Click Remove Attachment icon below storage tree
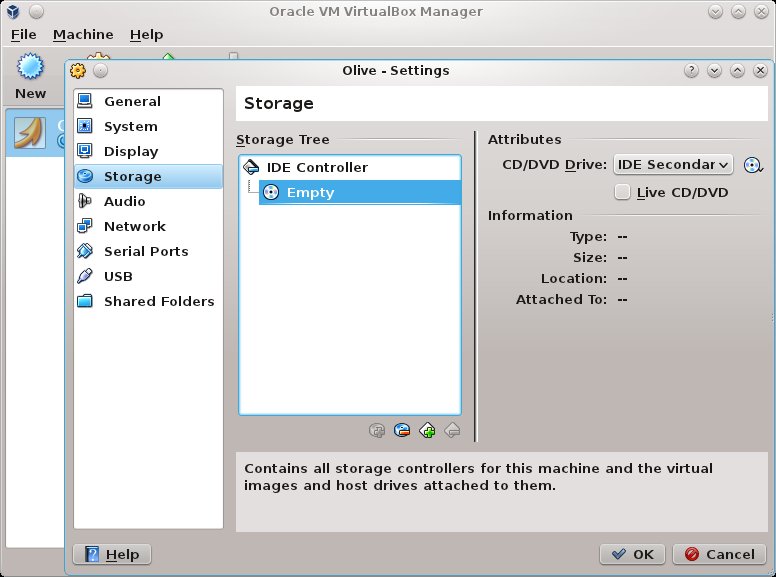776x577 pixels. click(x=452, y=430)
